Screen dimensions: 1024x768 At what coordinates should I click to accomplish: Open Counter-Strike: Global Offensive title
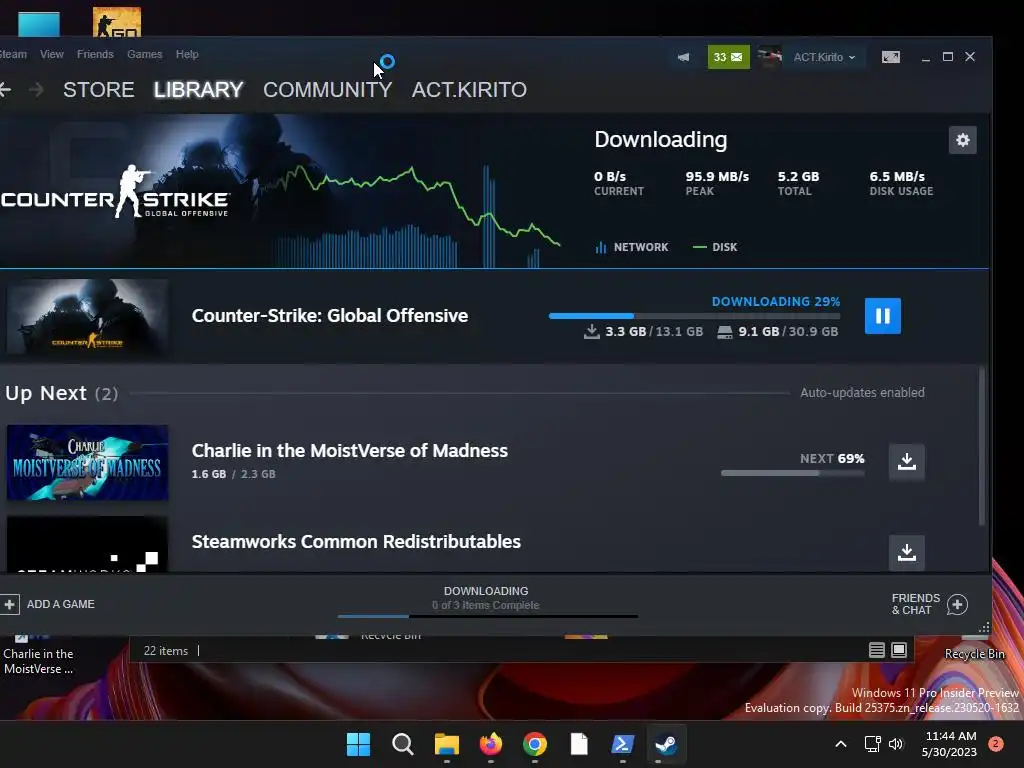pos(330,315)
